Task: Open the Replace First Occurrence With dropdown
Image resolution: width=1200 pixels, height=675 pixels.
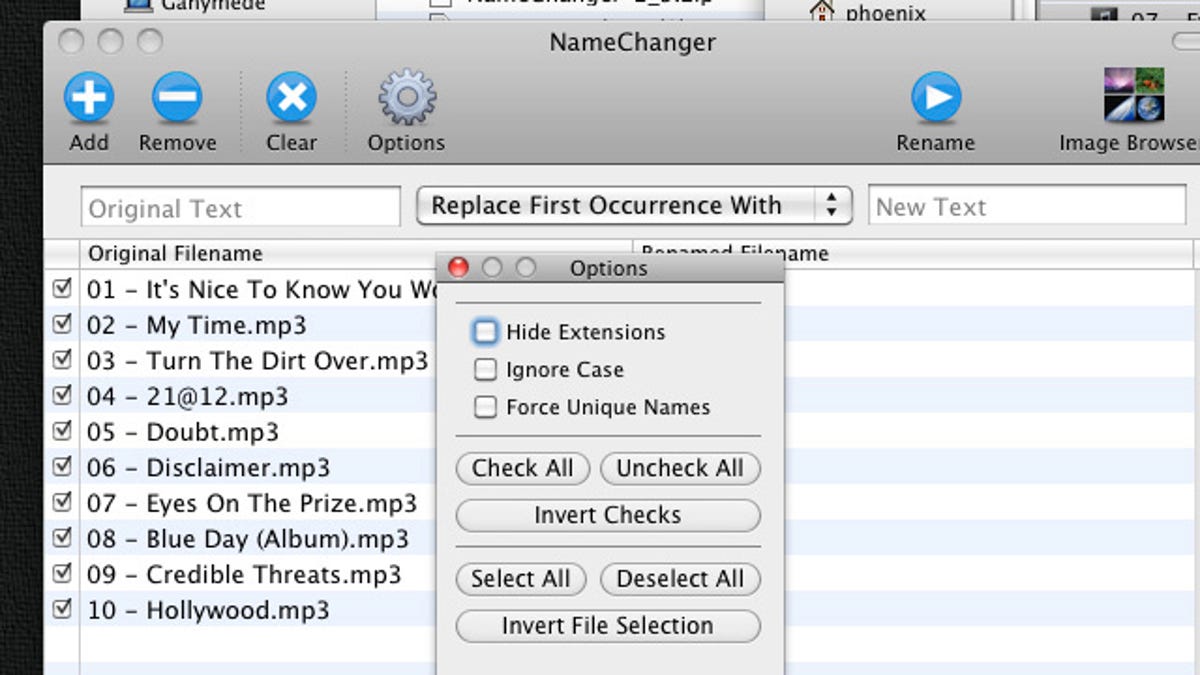Action: coord(634,206)
